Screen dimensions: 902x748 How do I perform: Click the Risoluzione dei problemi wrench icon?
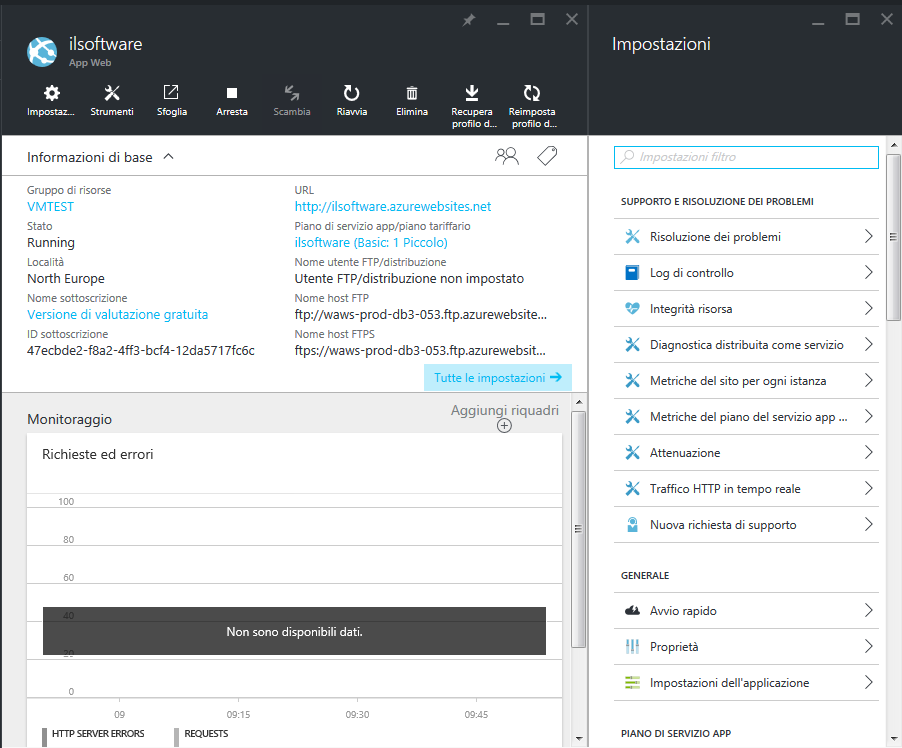(632, 236)
